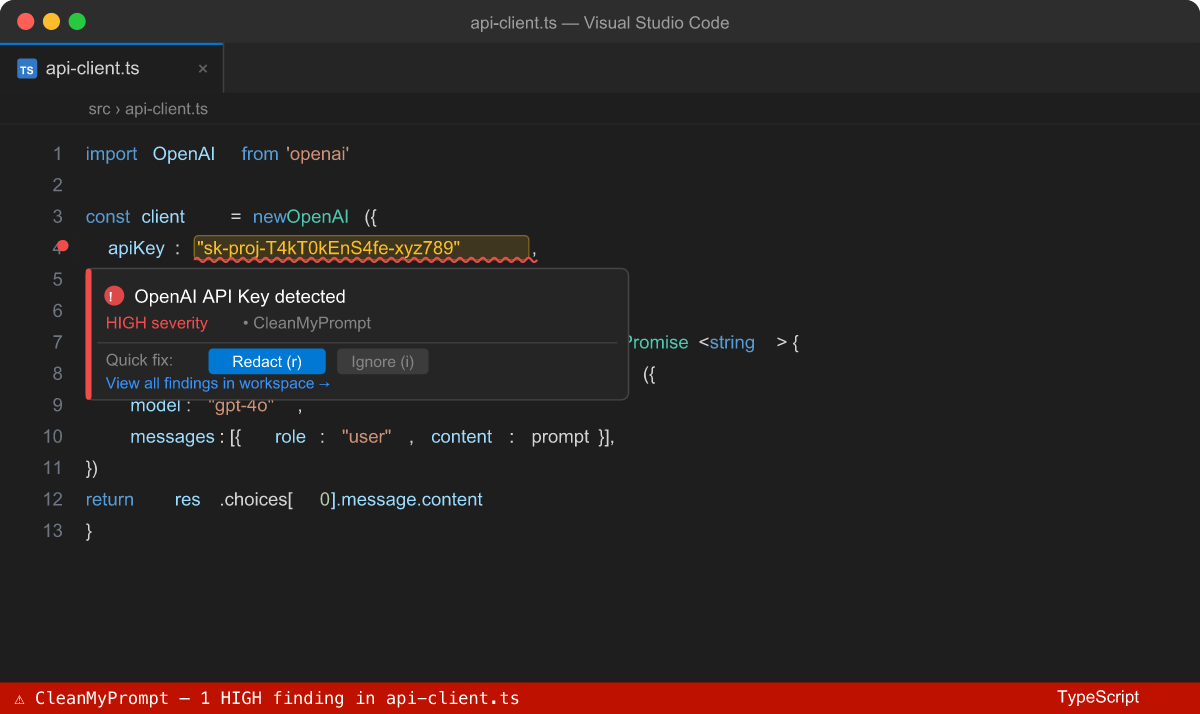This screenshot has height=714, width=1200.
Task: Click the 'openai' import string
Action: tap(317, 154)
